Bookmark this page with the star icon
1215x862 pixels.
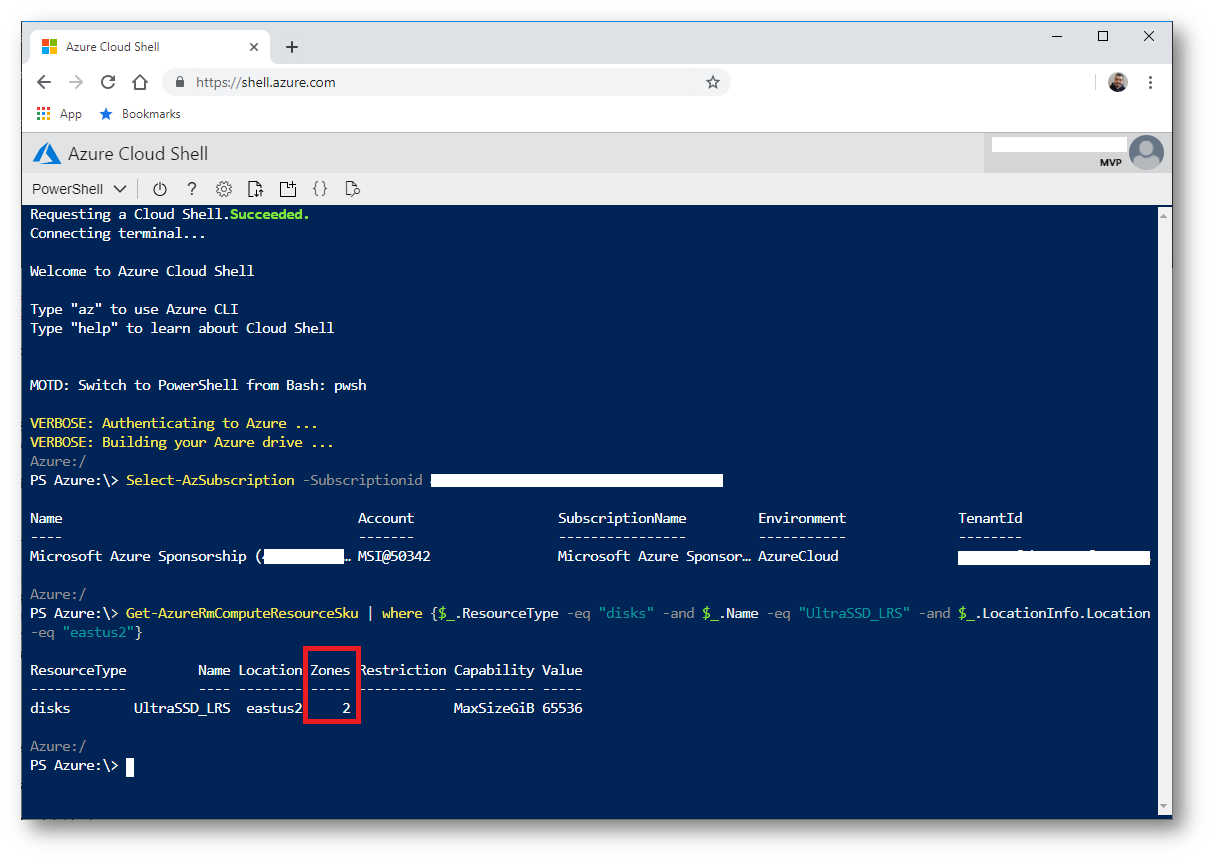point(713,82)
